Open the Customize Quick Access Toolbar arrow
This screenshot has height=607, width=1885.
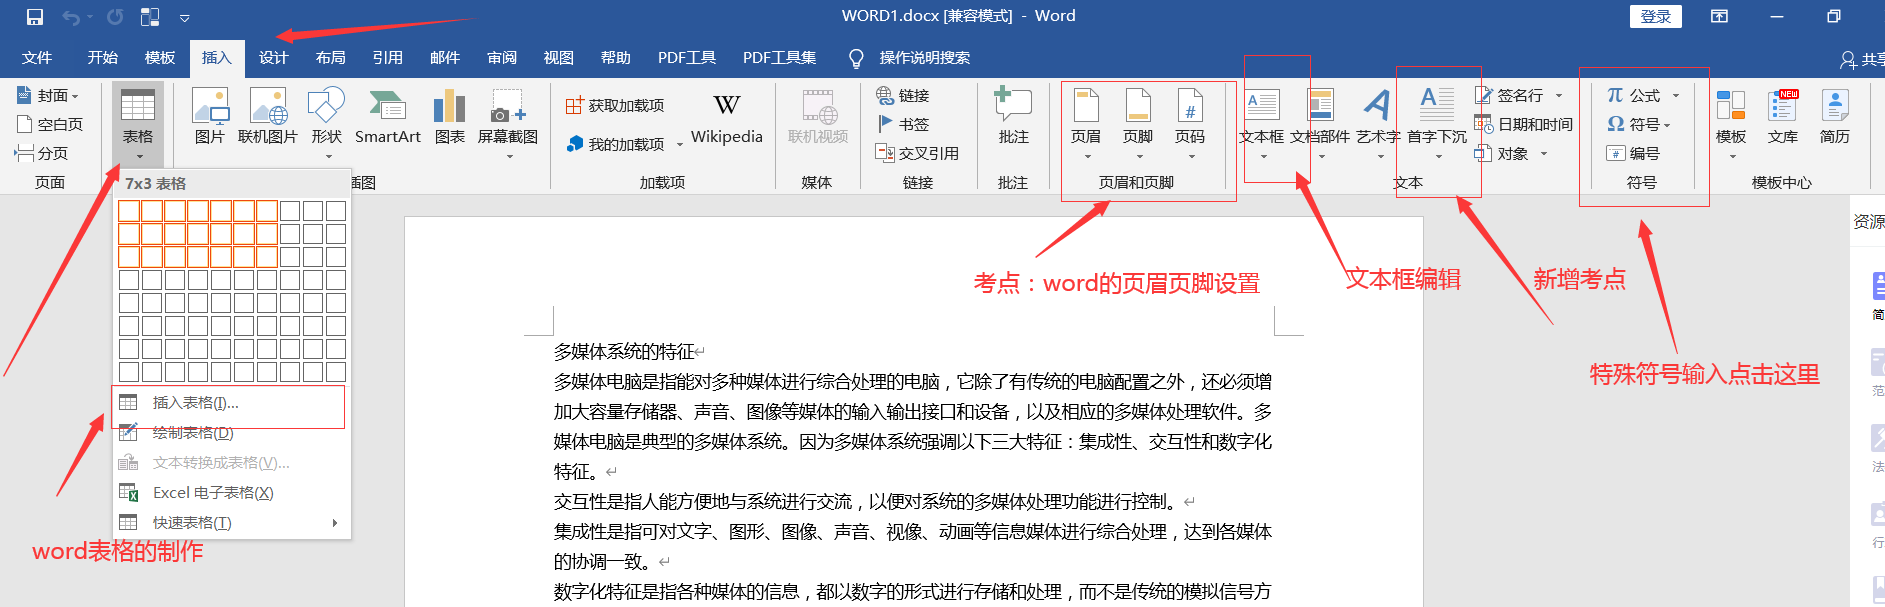[185, 17]
